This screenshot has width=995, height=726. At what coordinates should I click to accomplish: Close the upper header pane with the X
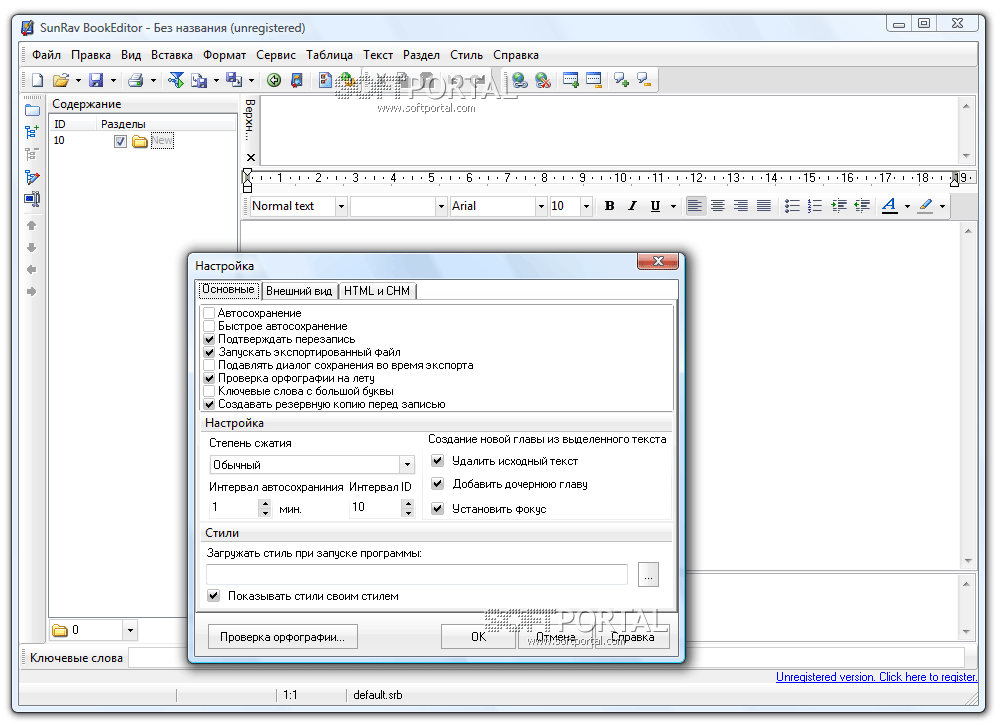point(251,157)
